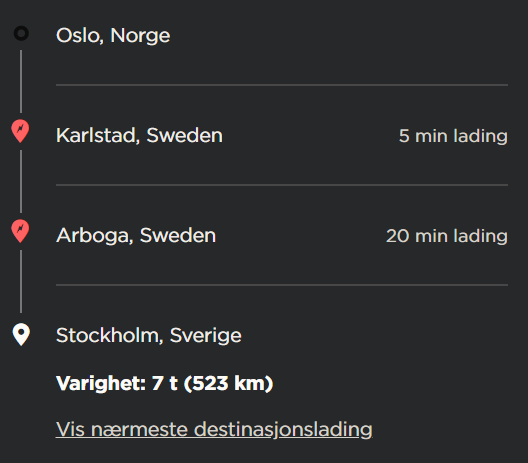Click the 5 min lading label

(x=453, y=136)
